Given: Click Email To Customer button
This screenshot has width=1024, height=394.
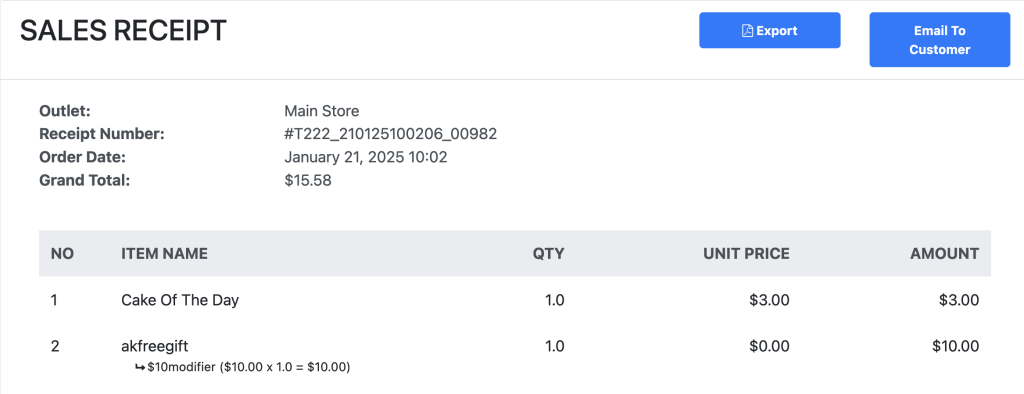Looking at the screenshot, I should (x=939, y=40).
